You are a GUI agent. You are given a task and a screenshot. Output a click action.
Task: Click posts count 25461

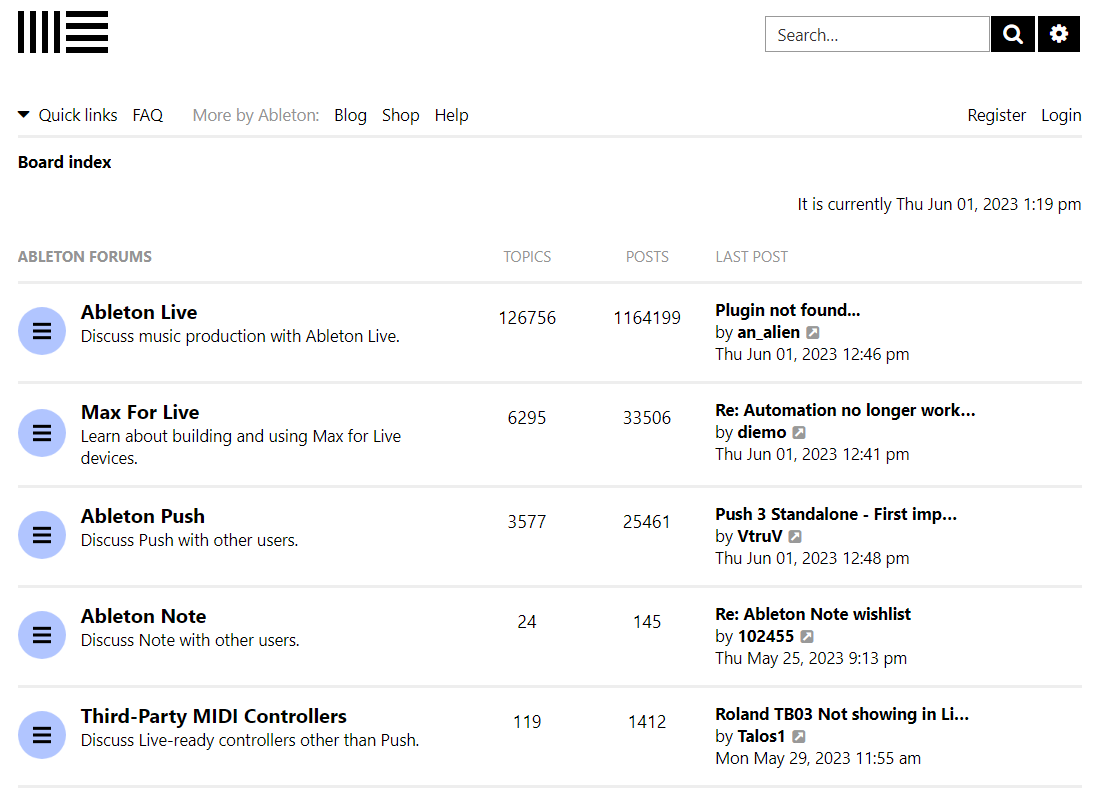pyautogui.click(x=647, y=523)
